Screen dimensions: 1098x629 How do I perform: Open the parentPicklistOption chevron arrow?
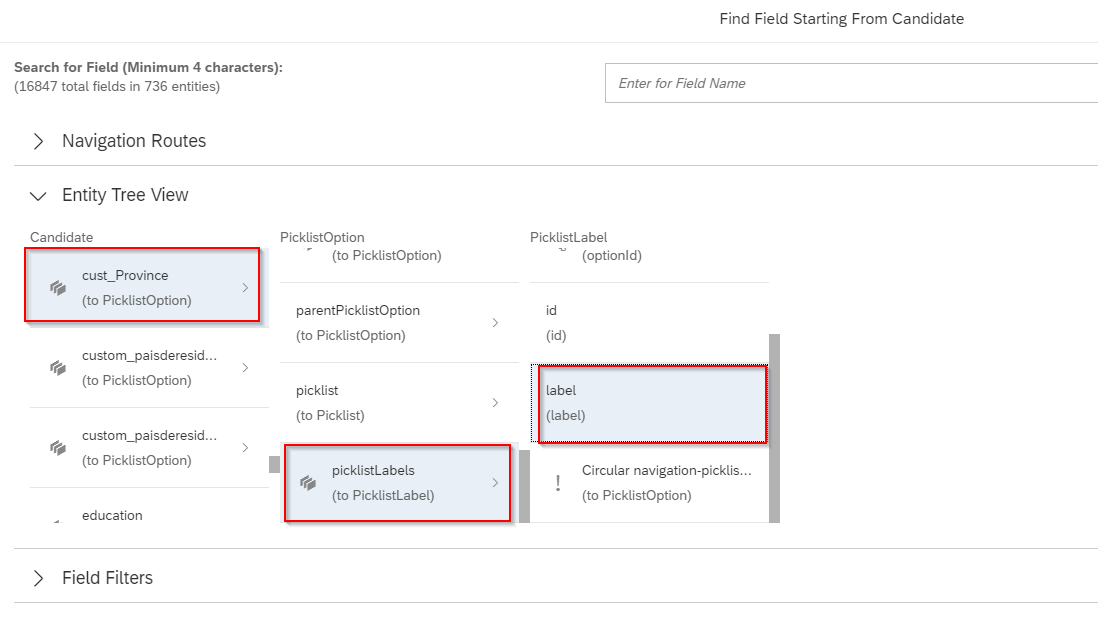pos(495,323)
